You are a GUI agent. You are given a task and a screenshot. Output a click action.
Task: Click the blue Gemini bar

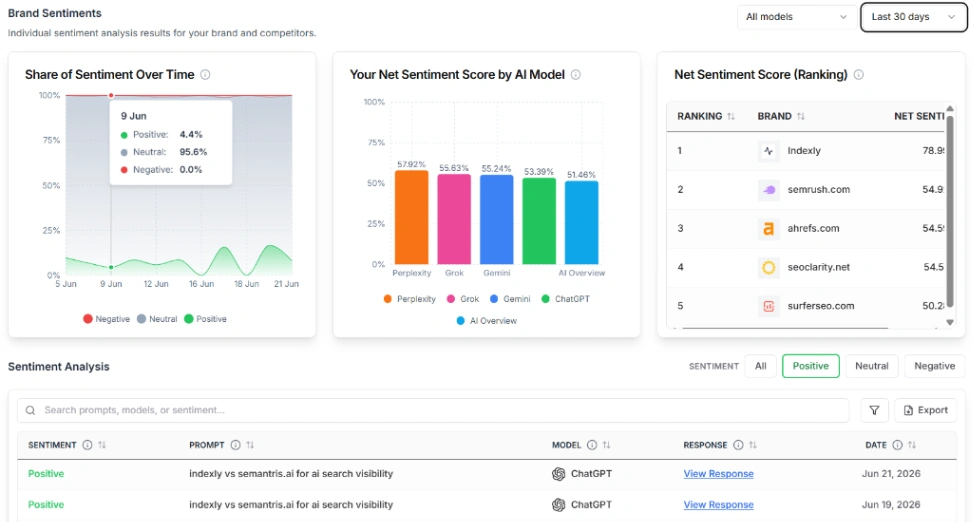click(x=497, y=219)
